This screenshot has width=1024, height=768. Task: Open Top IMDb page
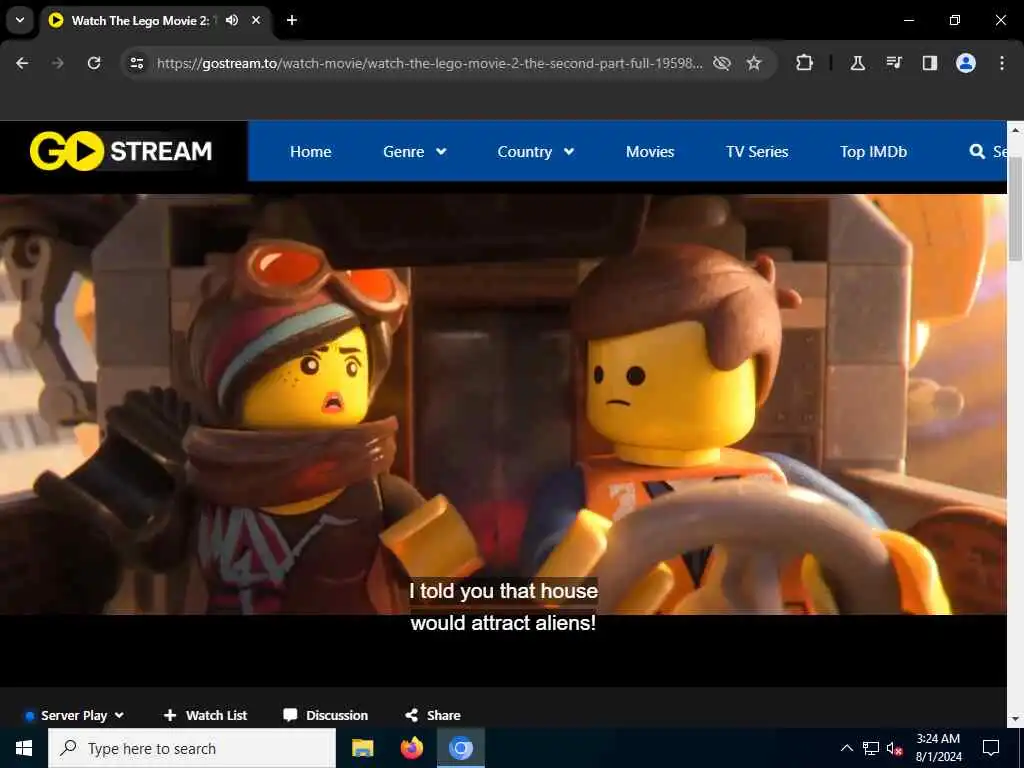pos(873,152)
